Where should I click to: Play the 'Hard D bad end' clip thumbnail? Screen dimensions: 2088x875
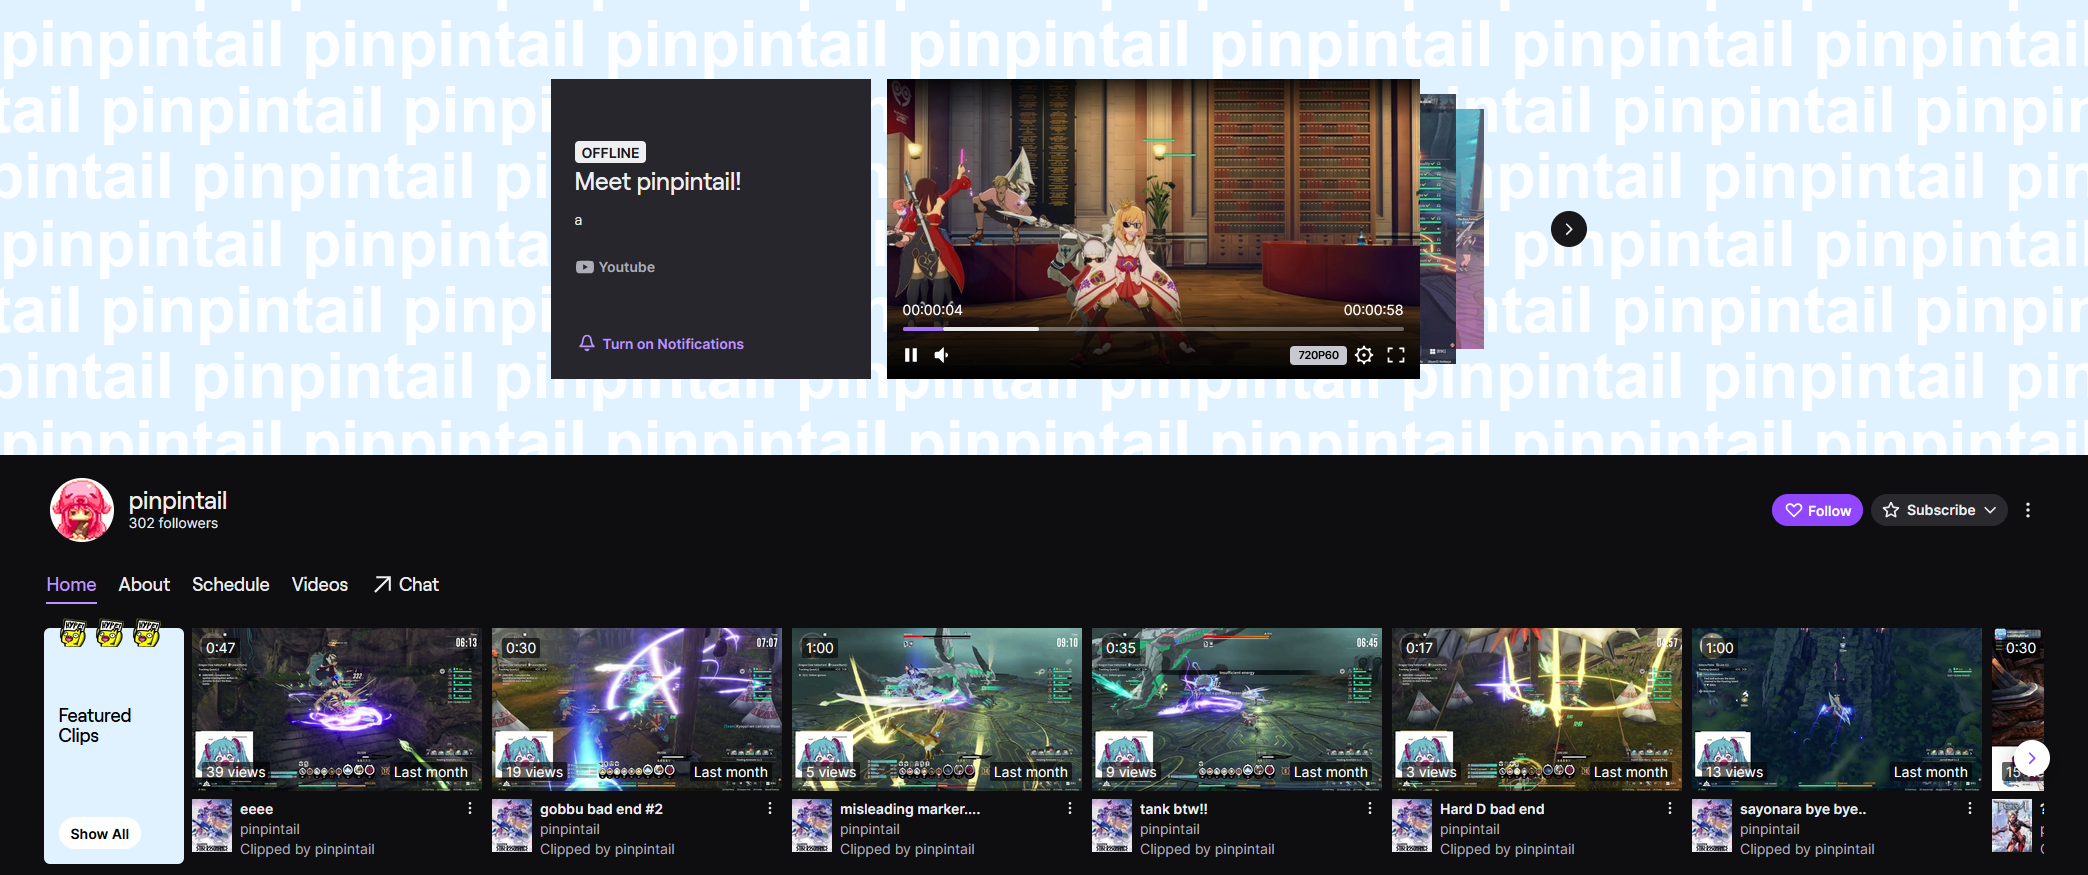[x=1537, y=709]
